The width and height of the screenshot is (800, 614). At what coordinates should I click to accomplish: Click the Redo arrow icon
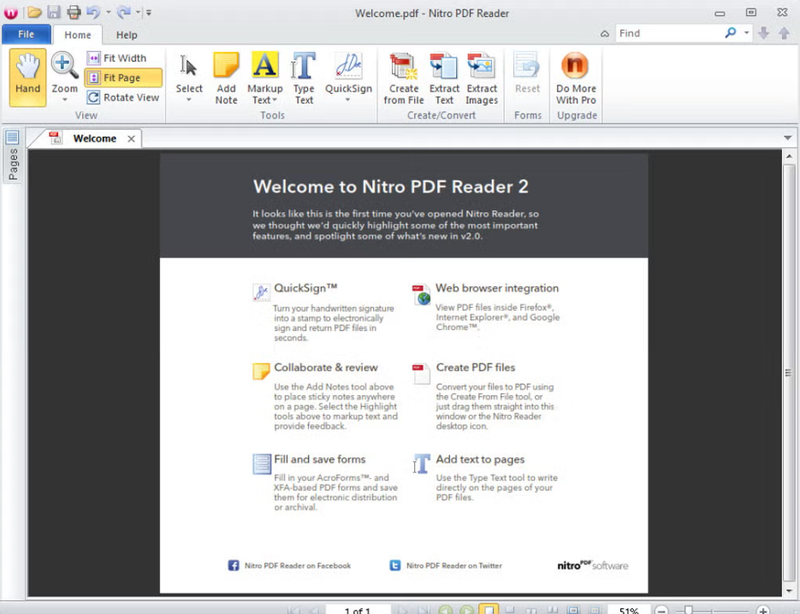click(123, 12)
